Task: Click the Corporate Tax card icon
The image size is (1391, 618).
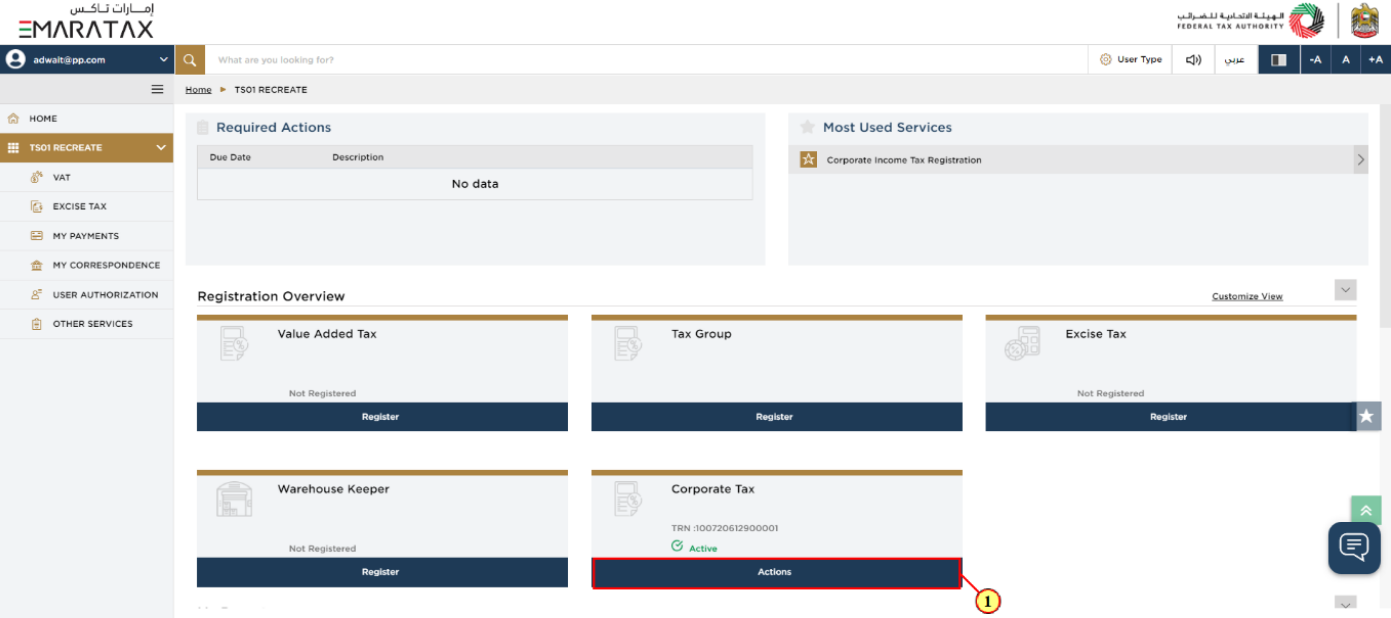Action: [x=627, y=498]
